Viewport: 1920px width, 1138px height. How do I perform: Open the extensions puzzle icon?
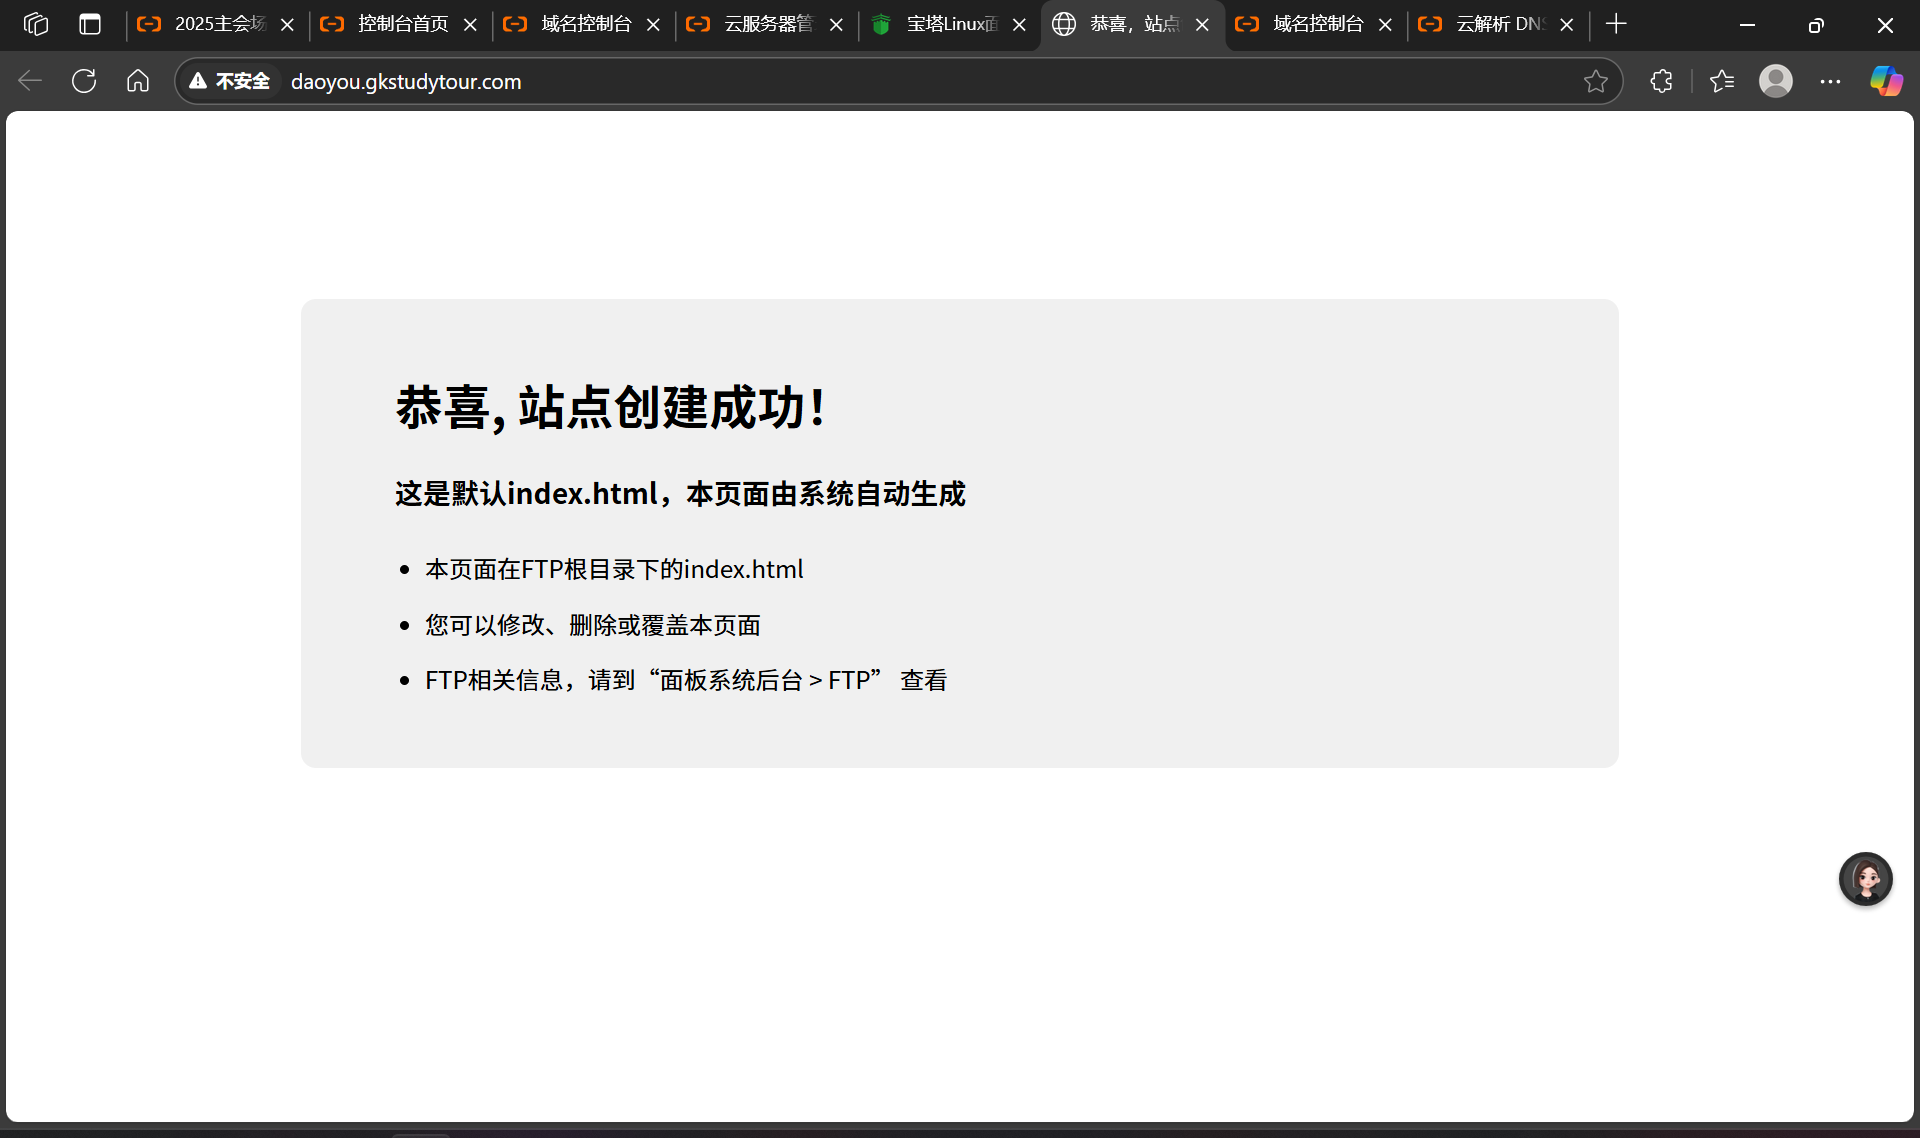[1661, 81]
